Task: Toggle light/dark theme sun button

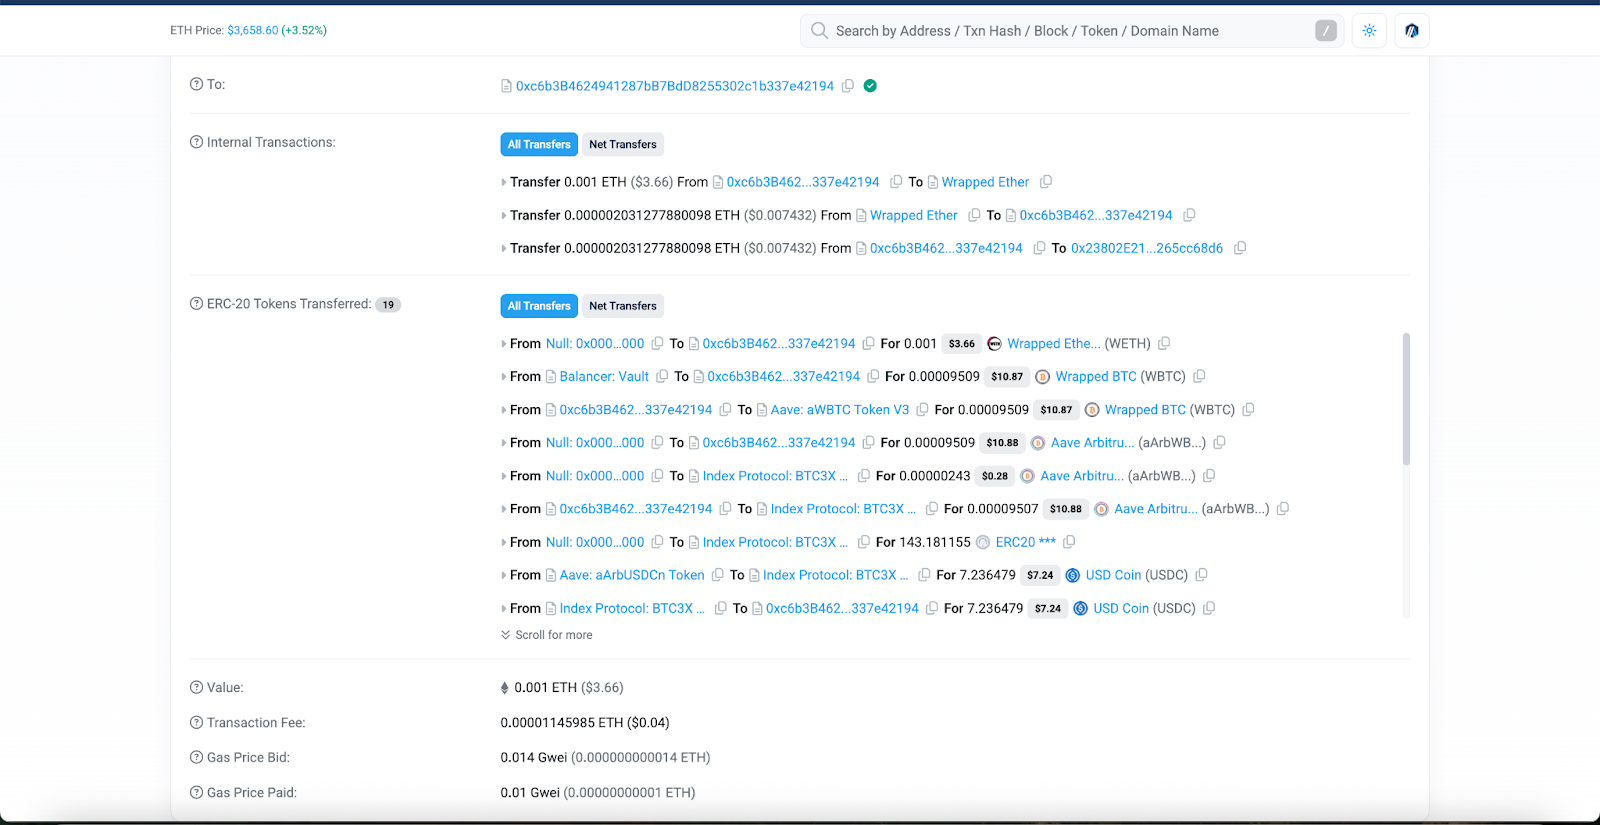Action: [x=1369, y=31]
